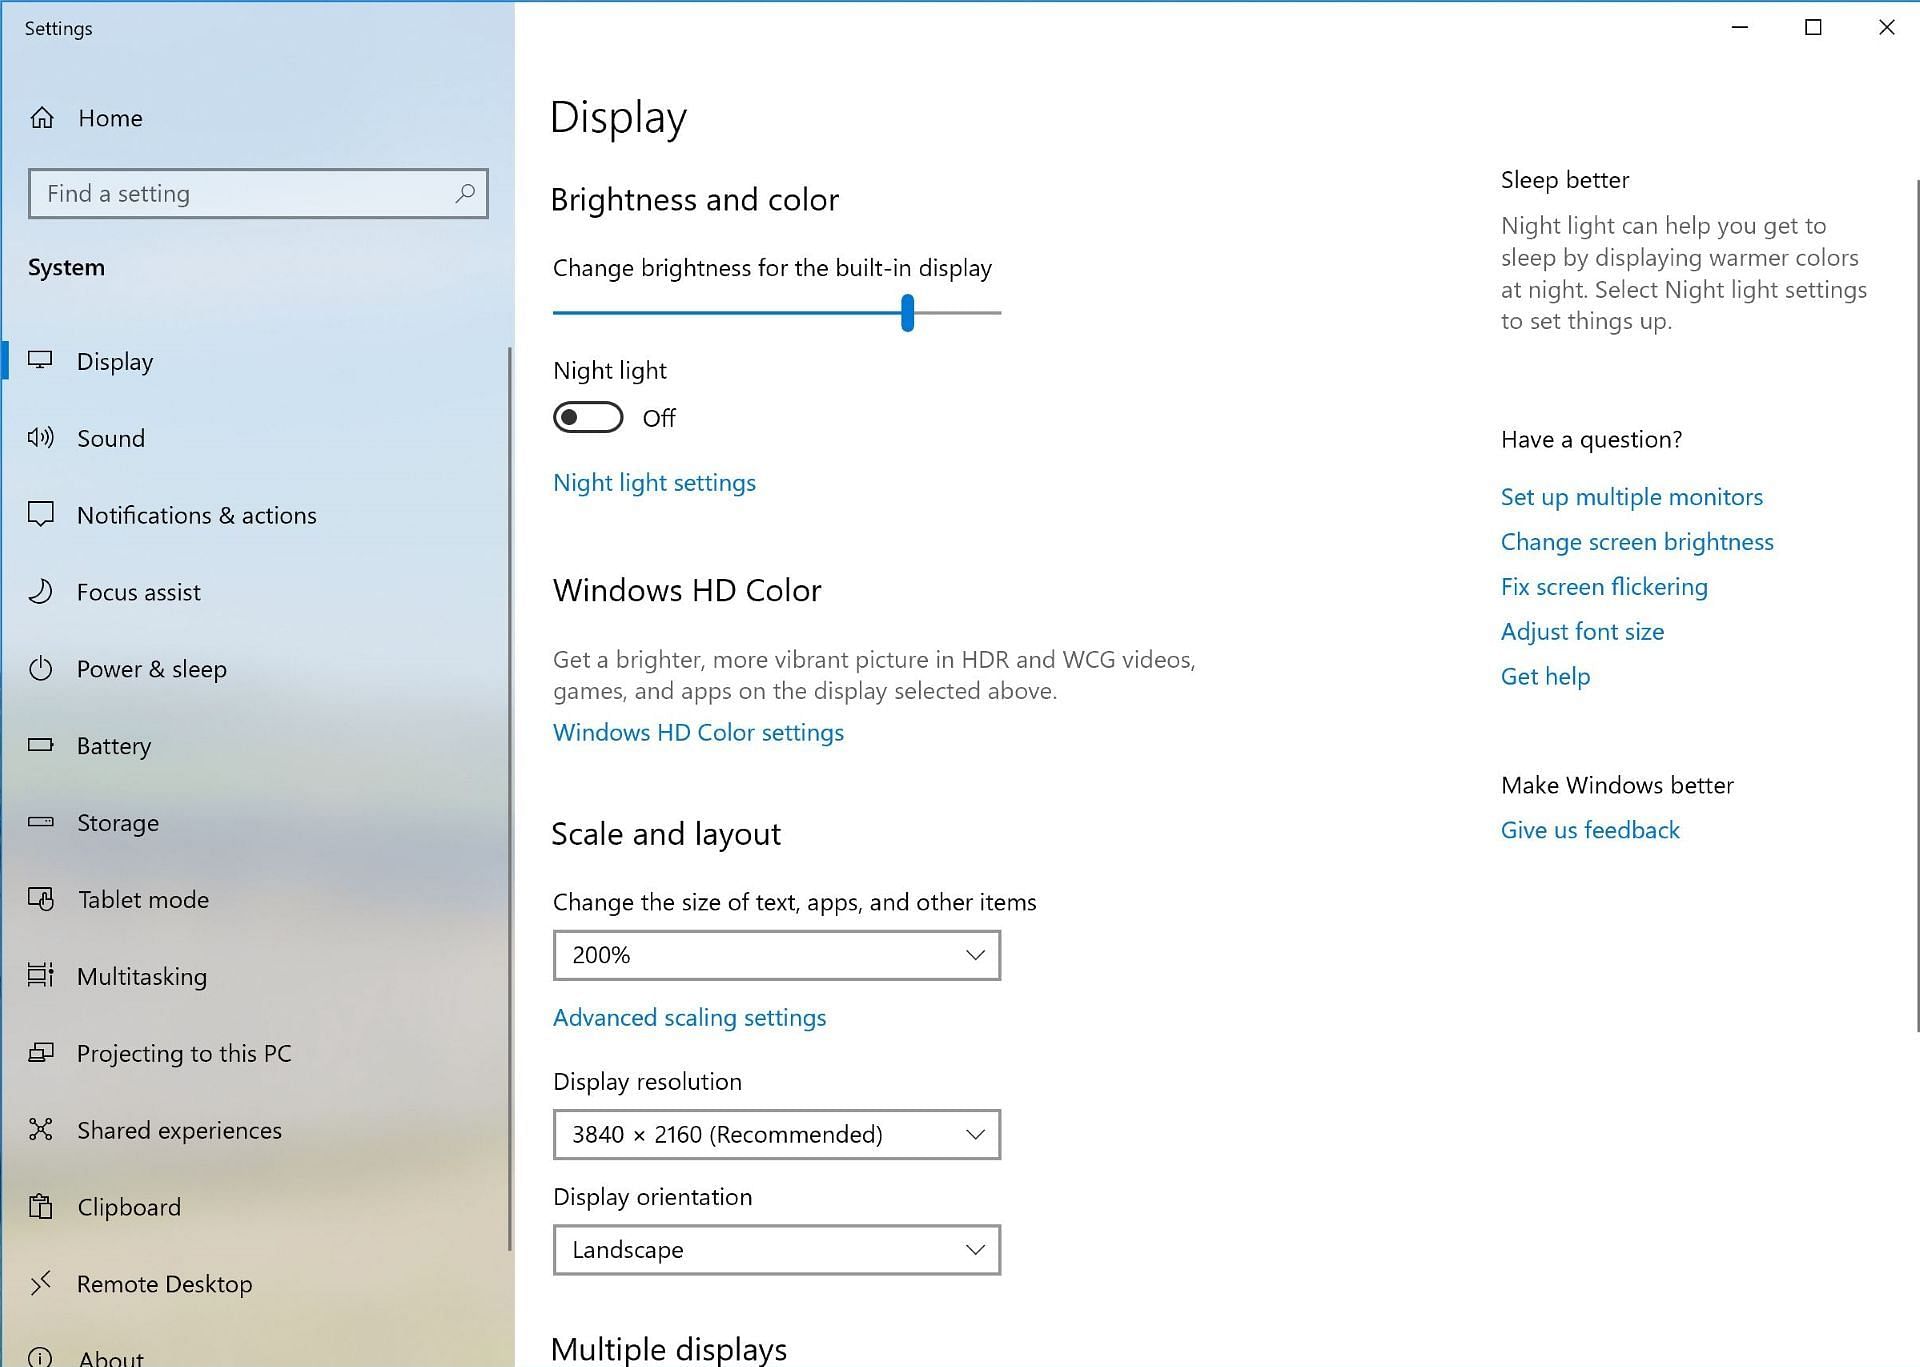Screen dimensions: 1920x1367
Task: Click Fix screen flickering link
Action: click(1604, 587)
